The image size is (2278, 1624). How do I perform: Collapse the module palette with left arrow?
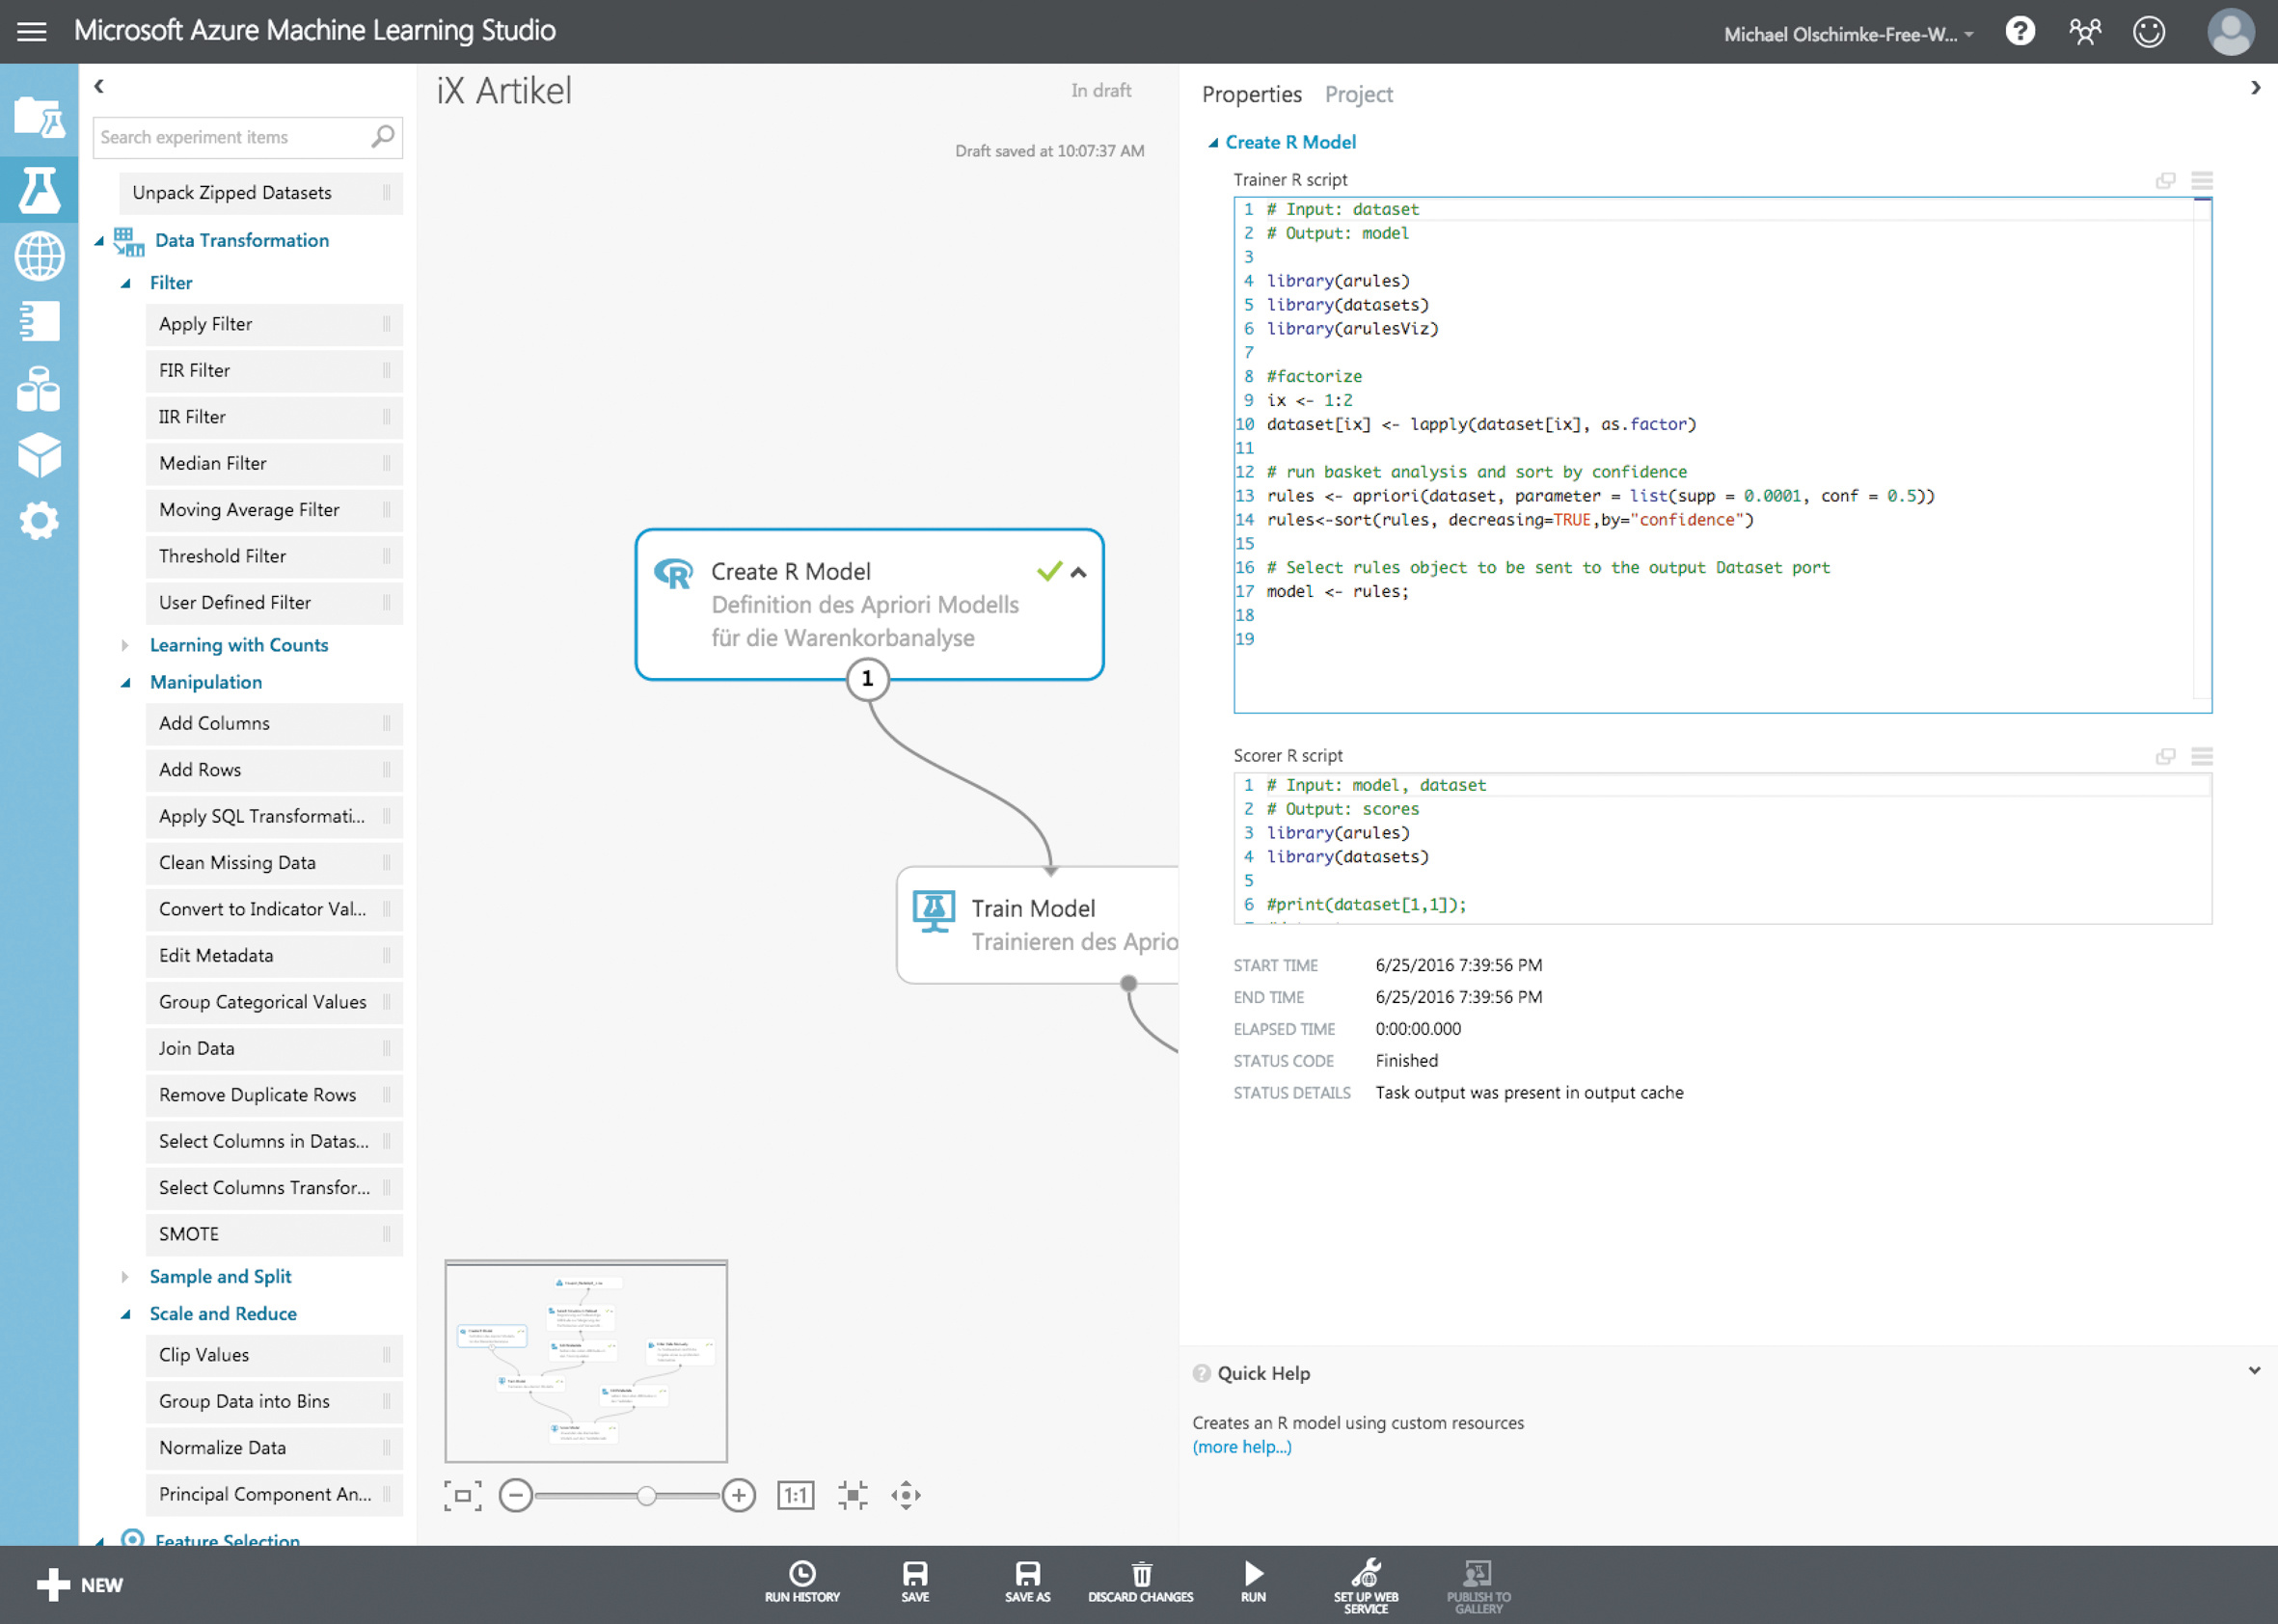(99, 87)
